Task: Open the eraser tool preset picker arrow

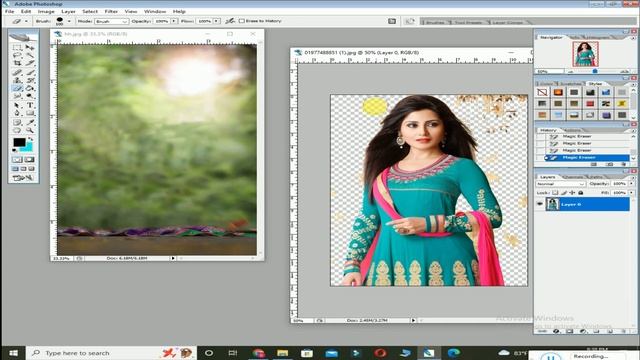Action: tap(27, 21)
